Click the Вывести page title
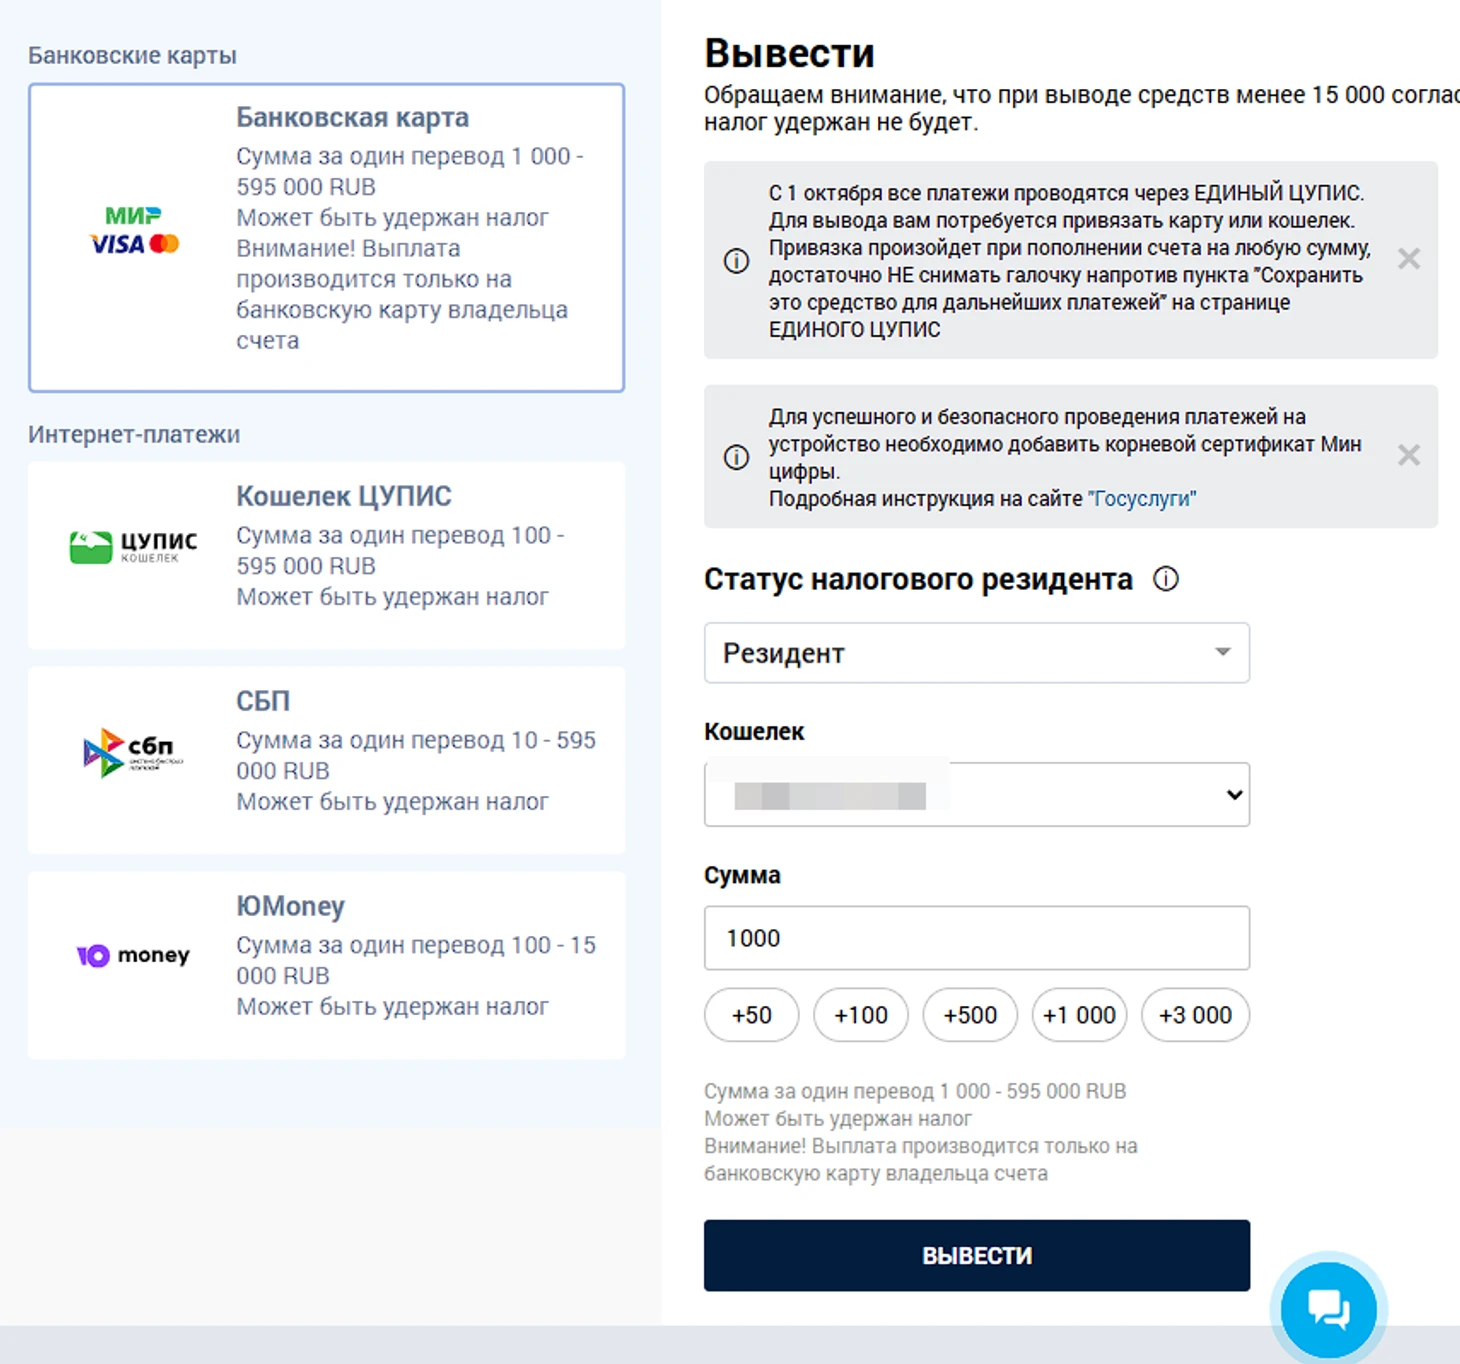1460x1364 pixels. pos(790,53)
